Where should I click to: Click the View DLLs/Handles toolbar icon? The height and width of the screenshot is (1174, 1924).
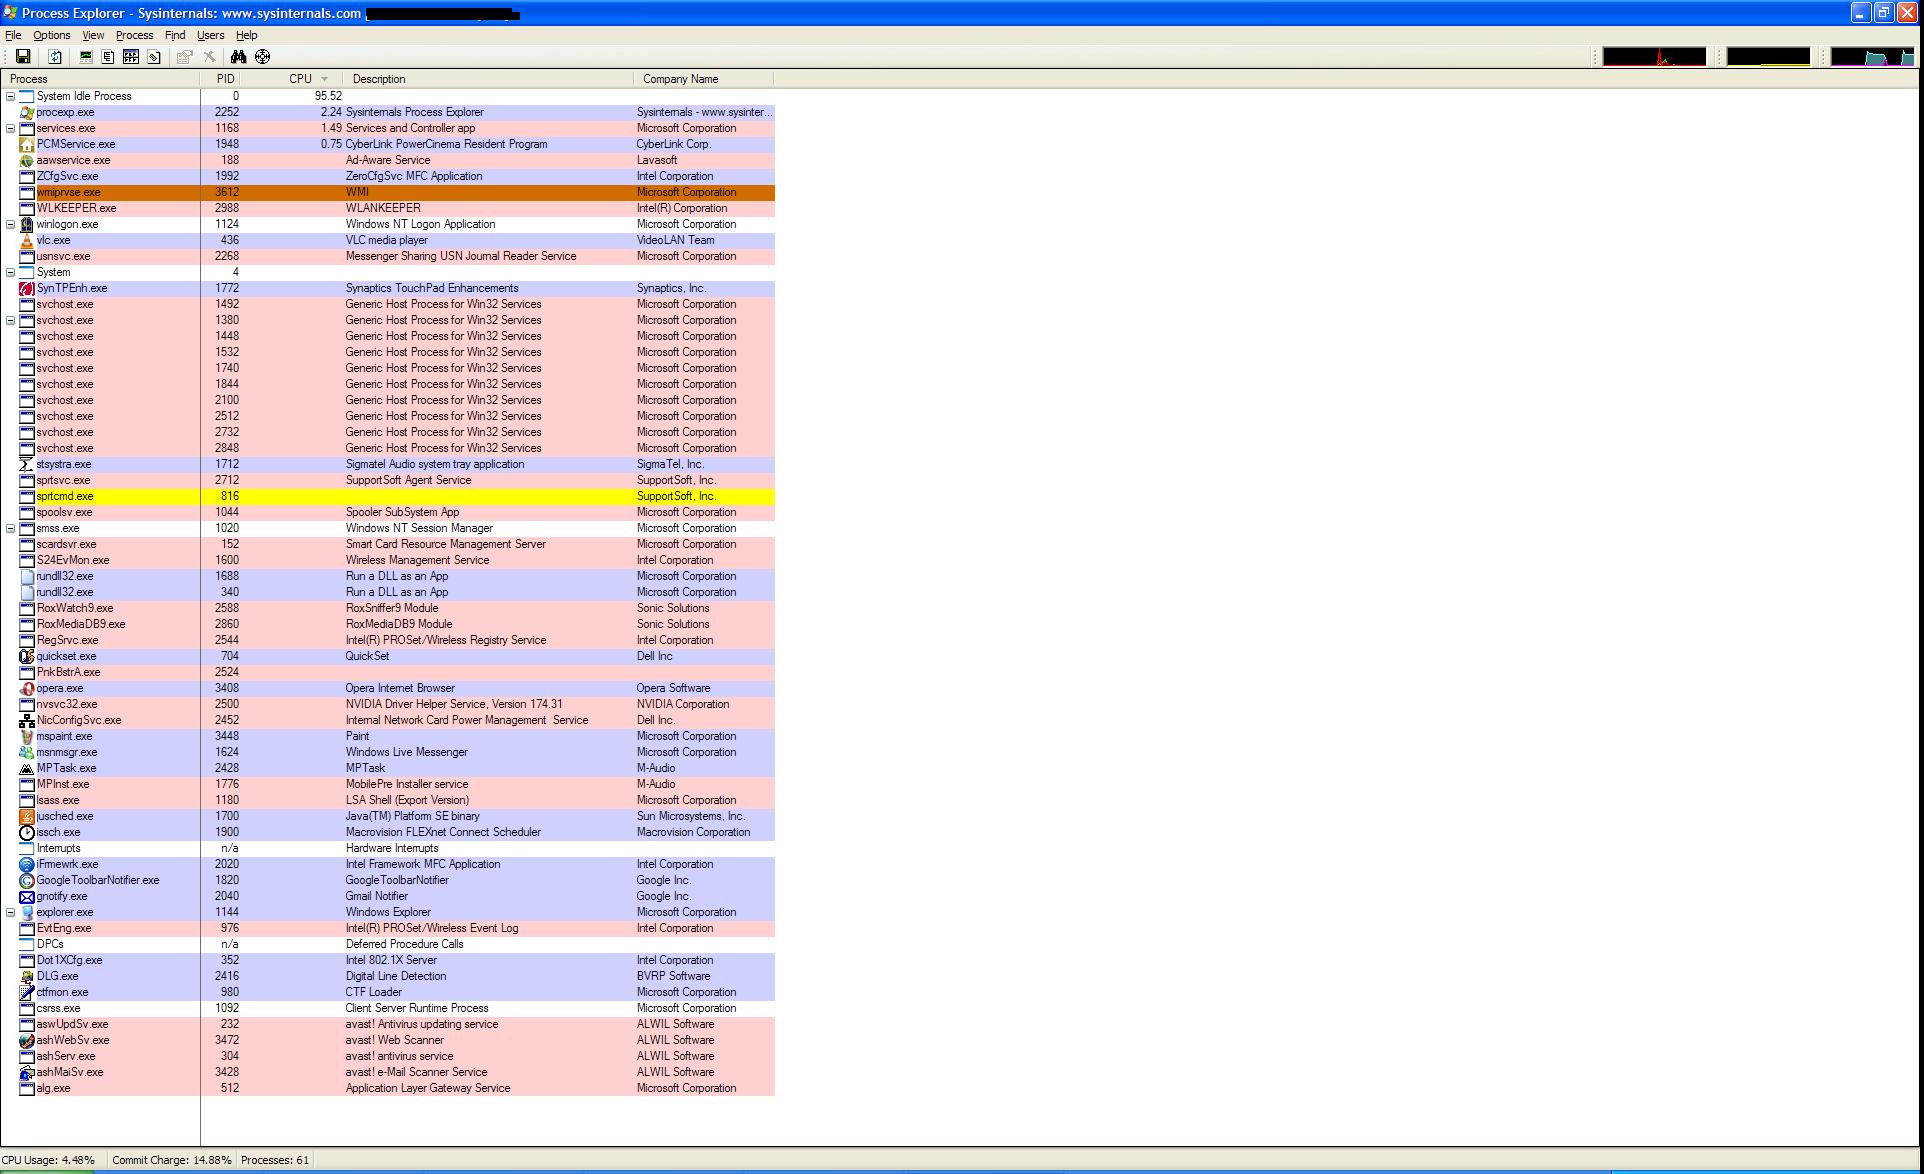tap(154, 57)
